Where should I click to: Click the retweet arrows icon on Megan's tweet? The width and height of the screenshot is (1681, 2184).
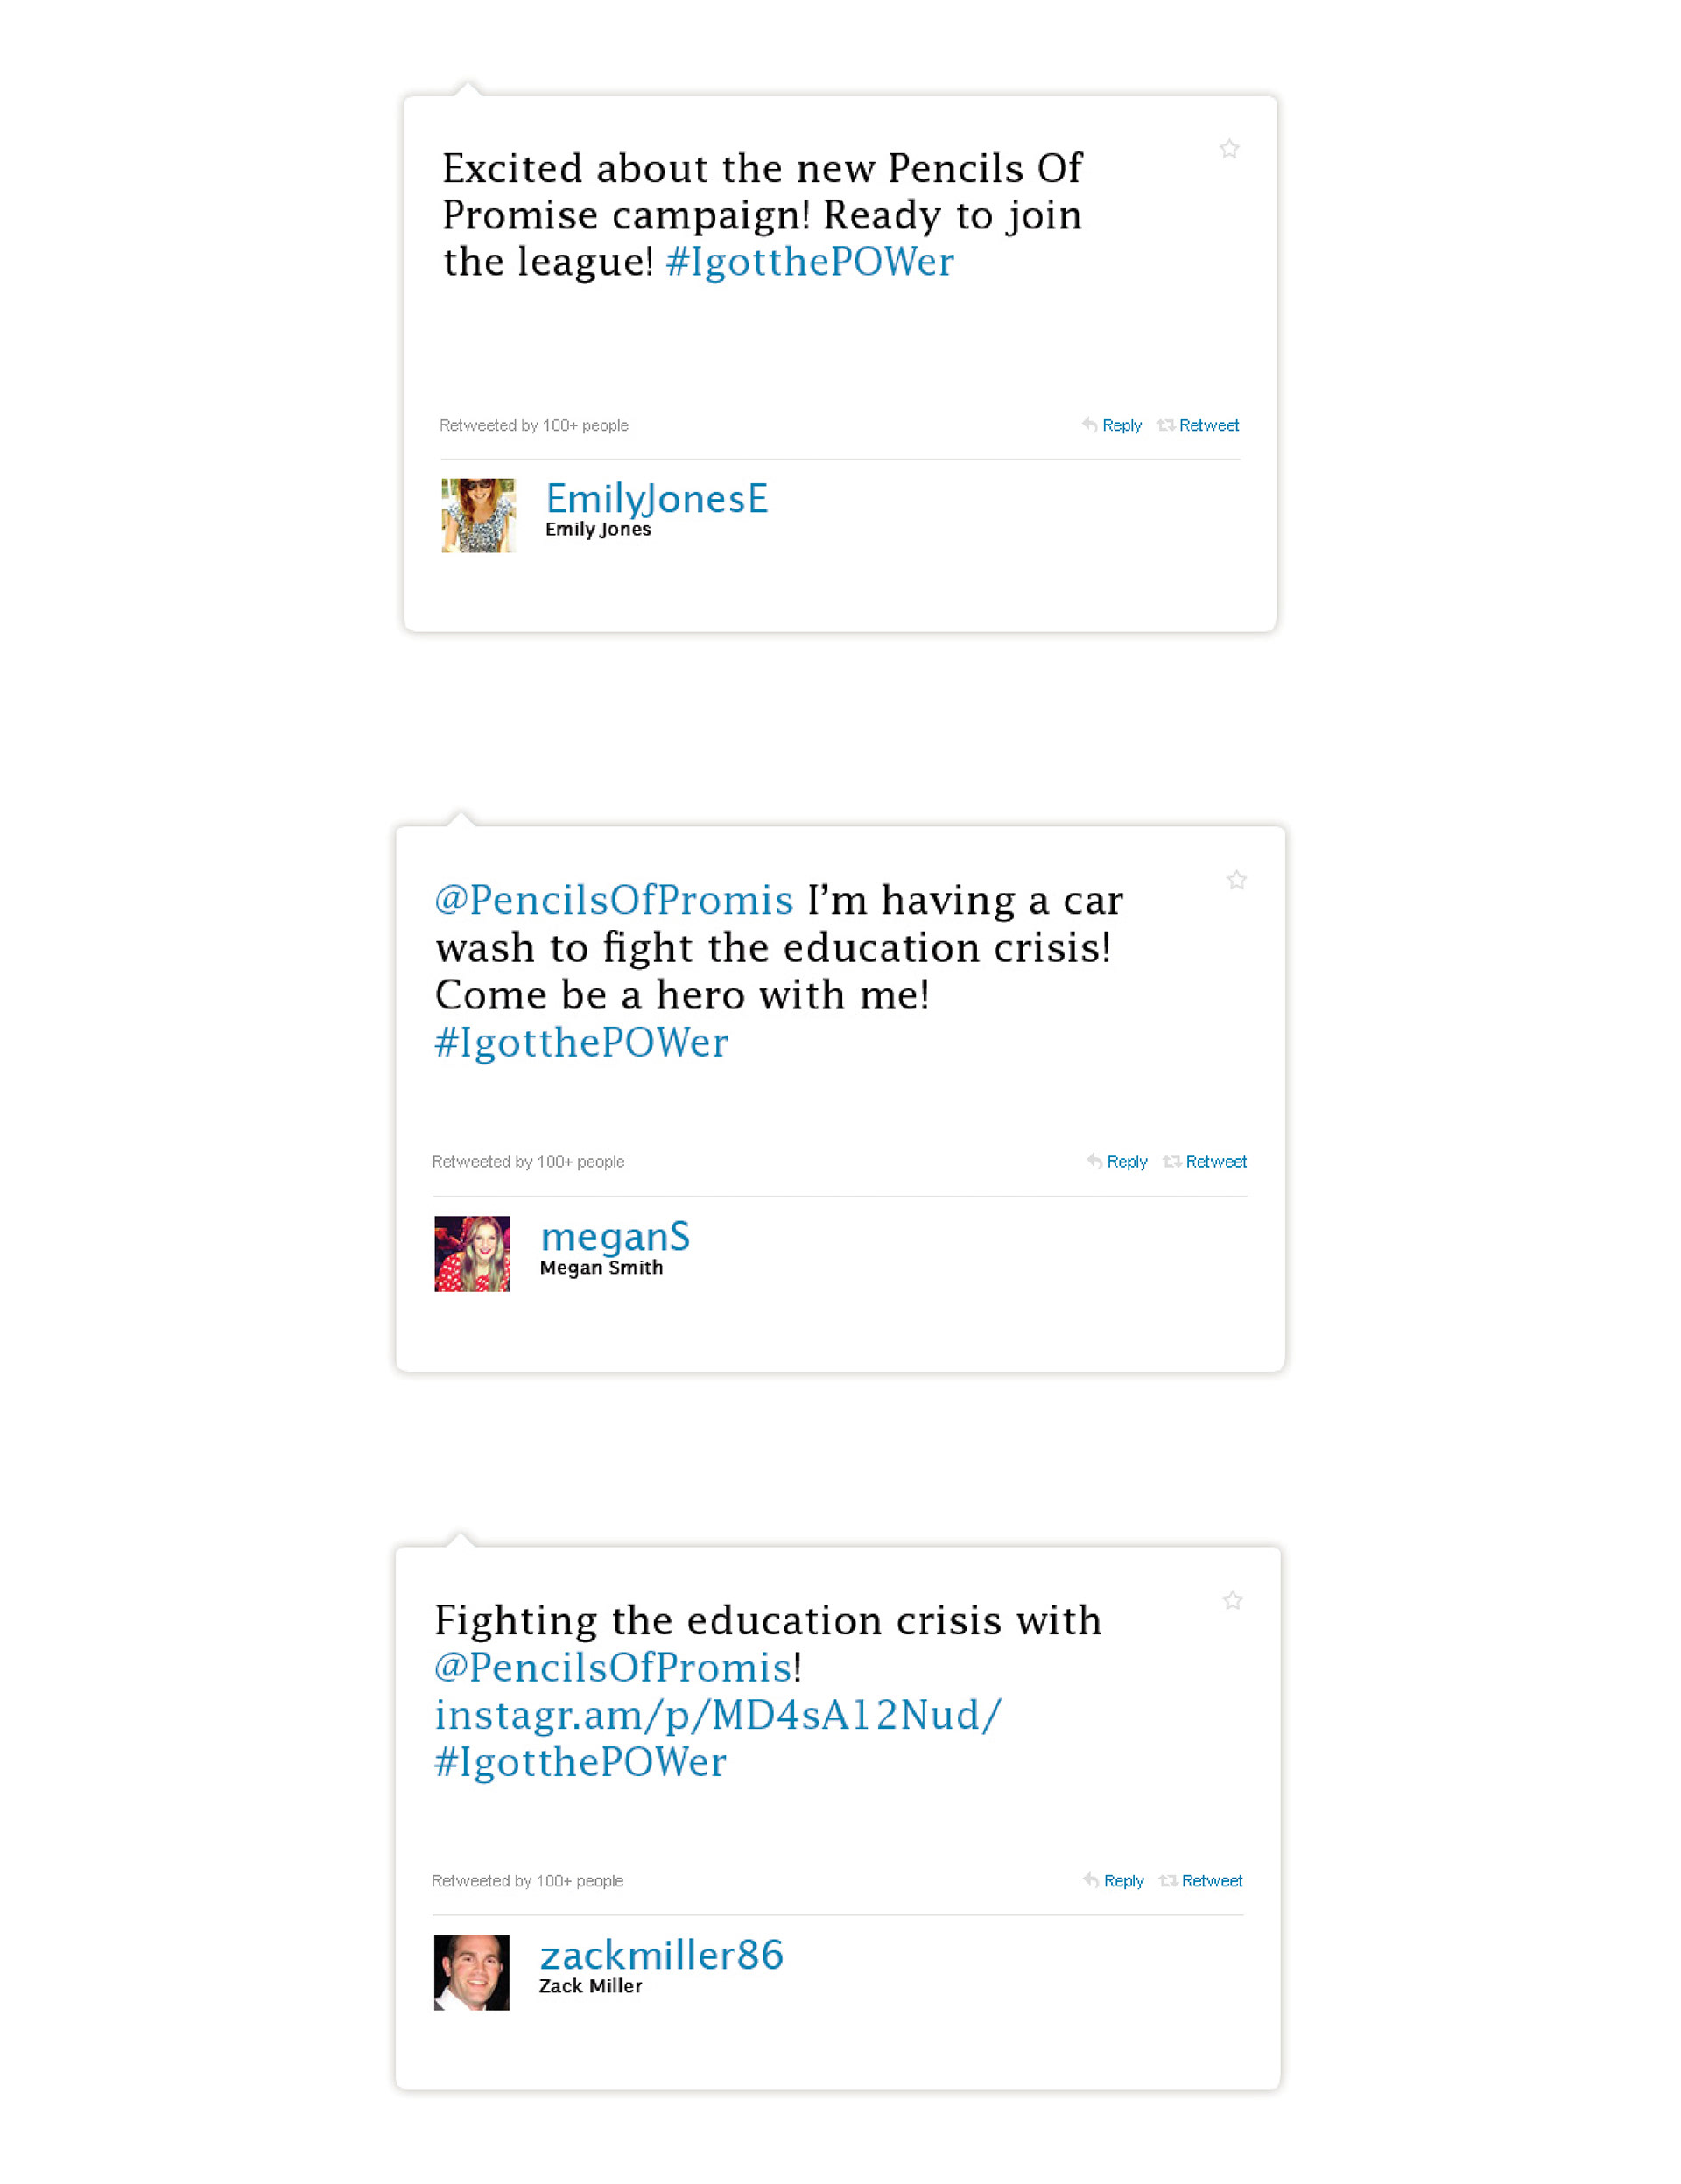[1172, 1161]
